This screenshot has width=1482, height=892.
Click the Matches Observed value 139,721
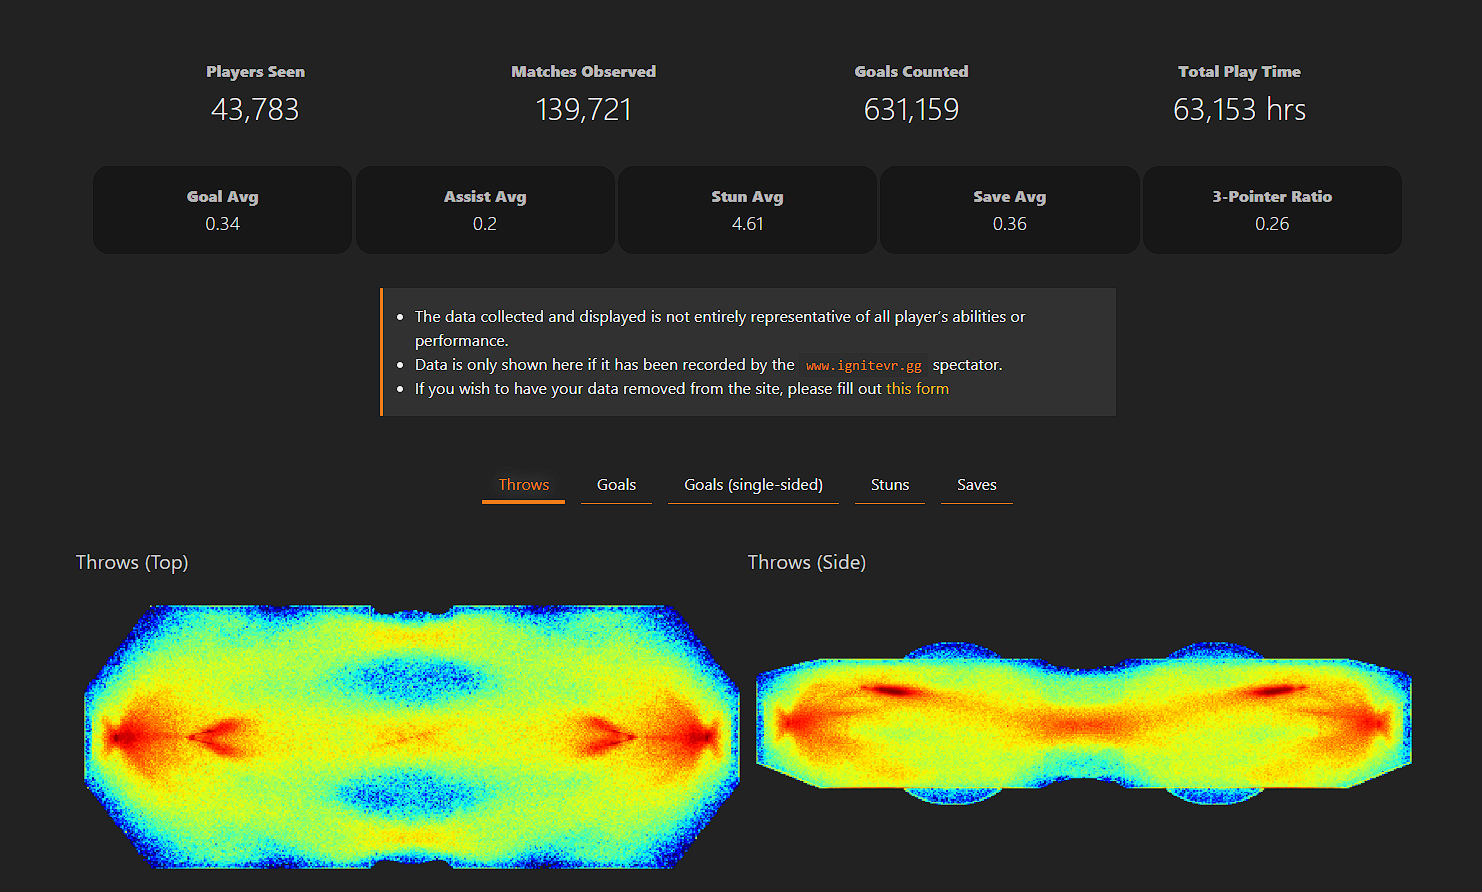click(583, 109)
